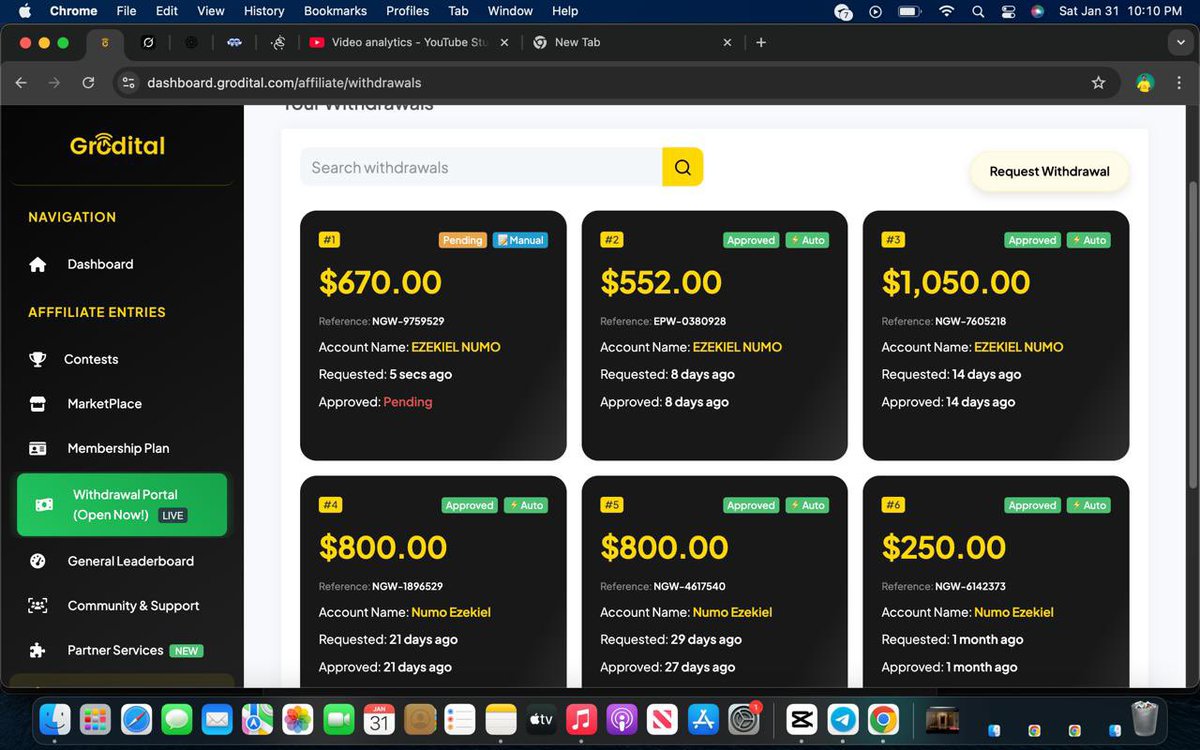Open Membership Plan via its card icon

coord(38,448)
